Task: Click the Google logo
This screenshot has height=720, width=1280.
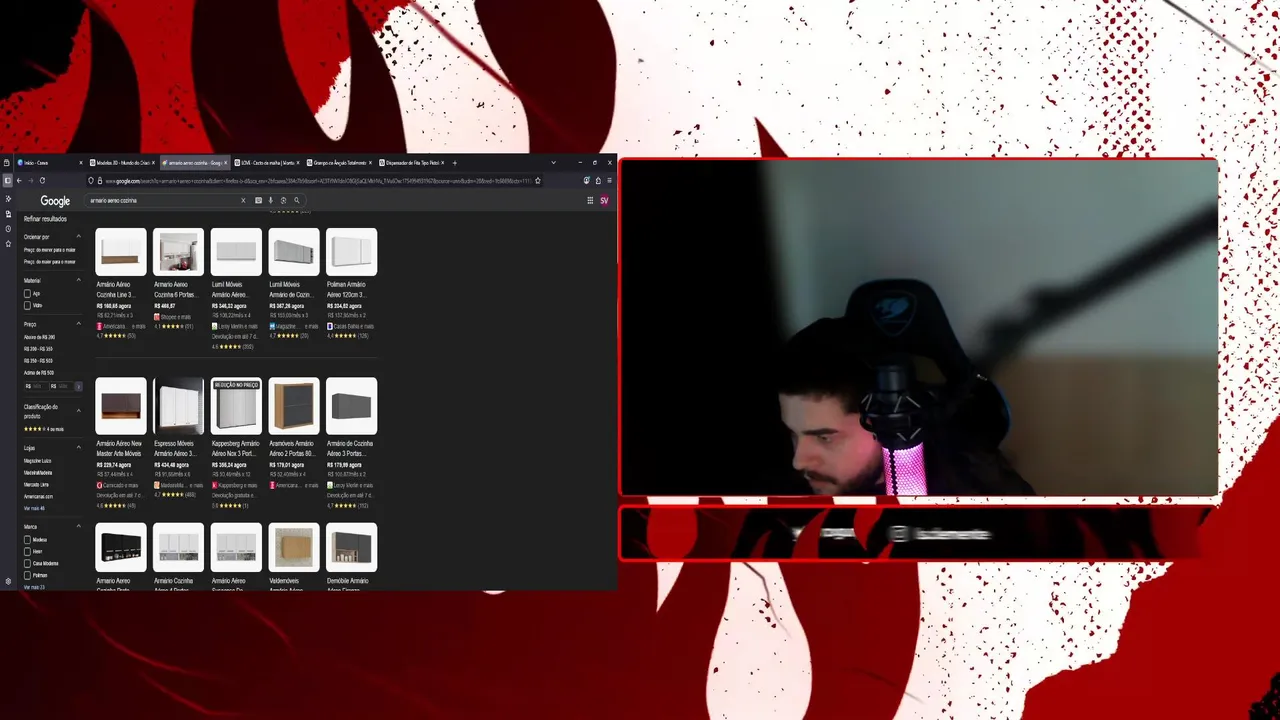Action: pyautogui.click(x=55, y=201)
